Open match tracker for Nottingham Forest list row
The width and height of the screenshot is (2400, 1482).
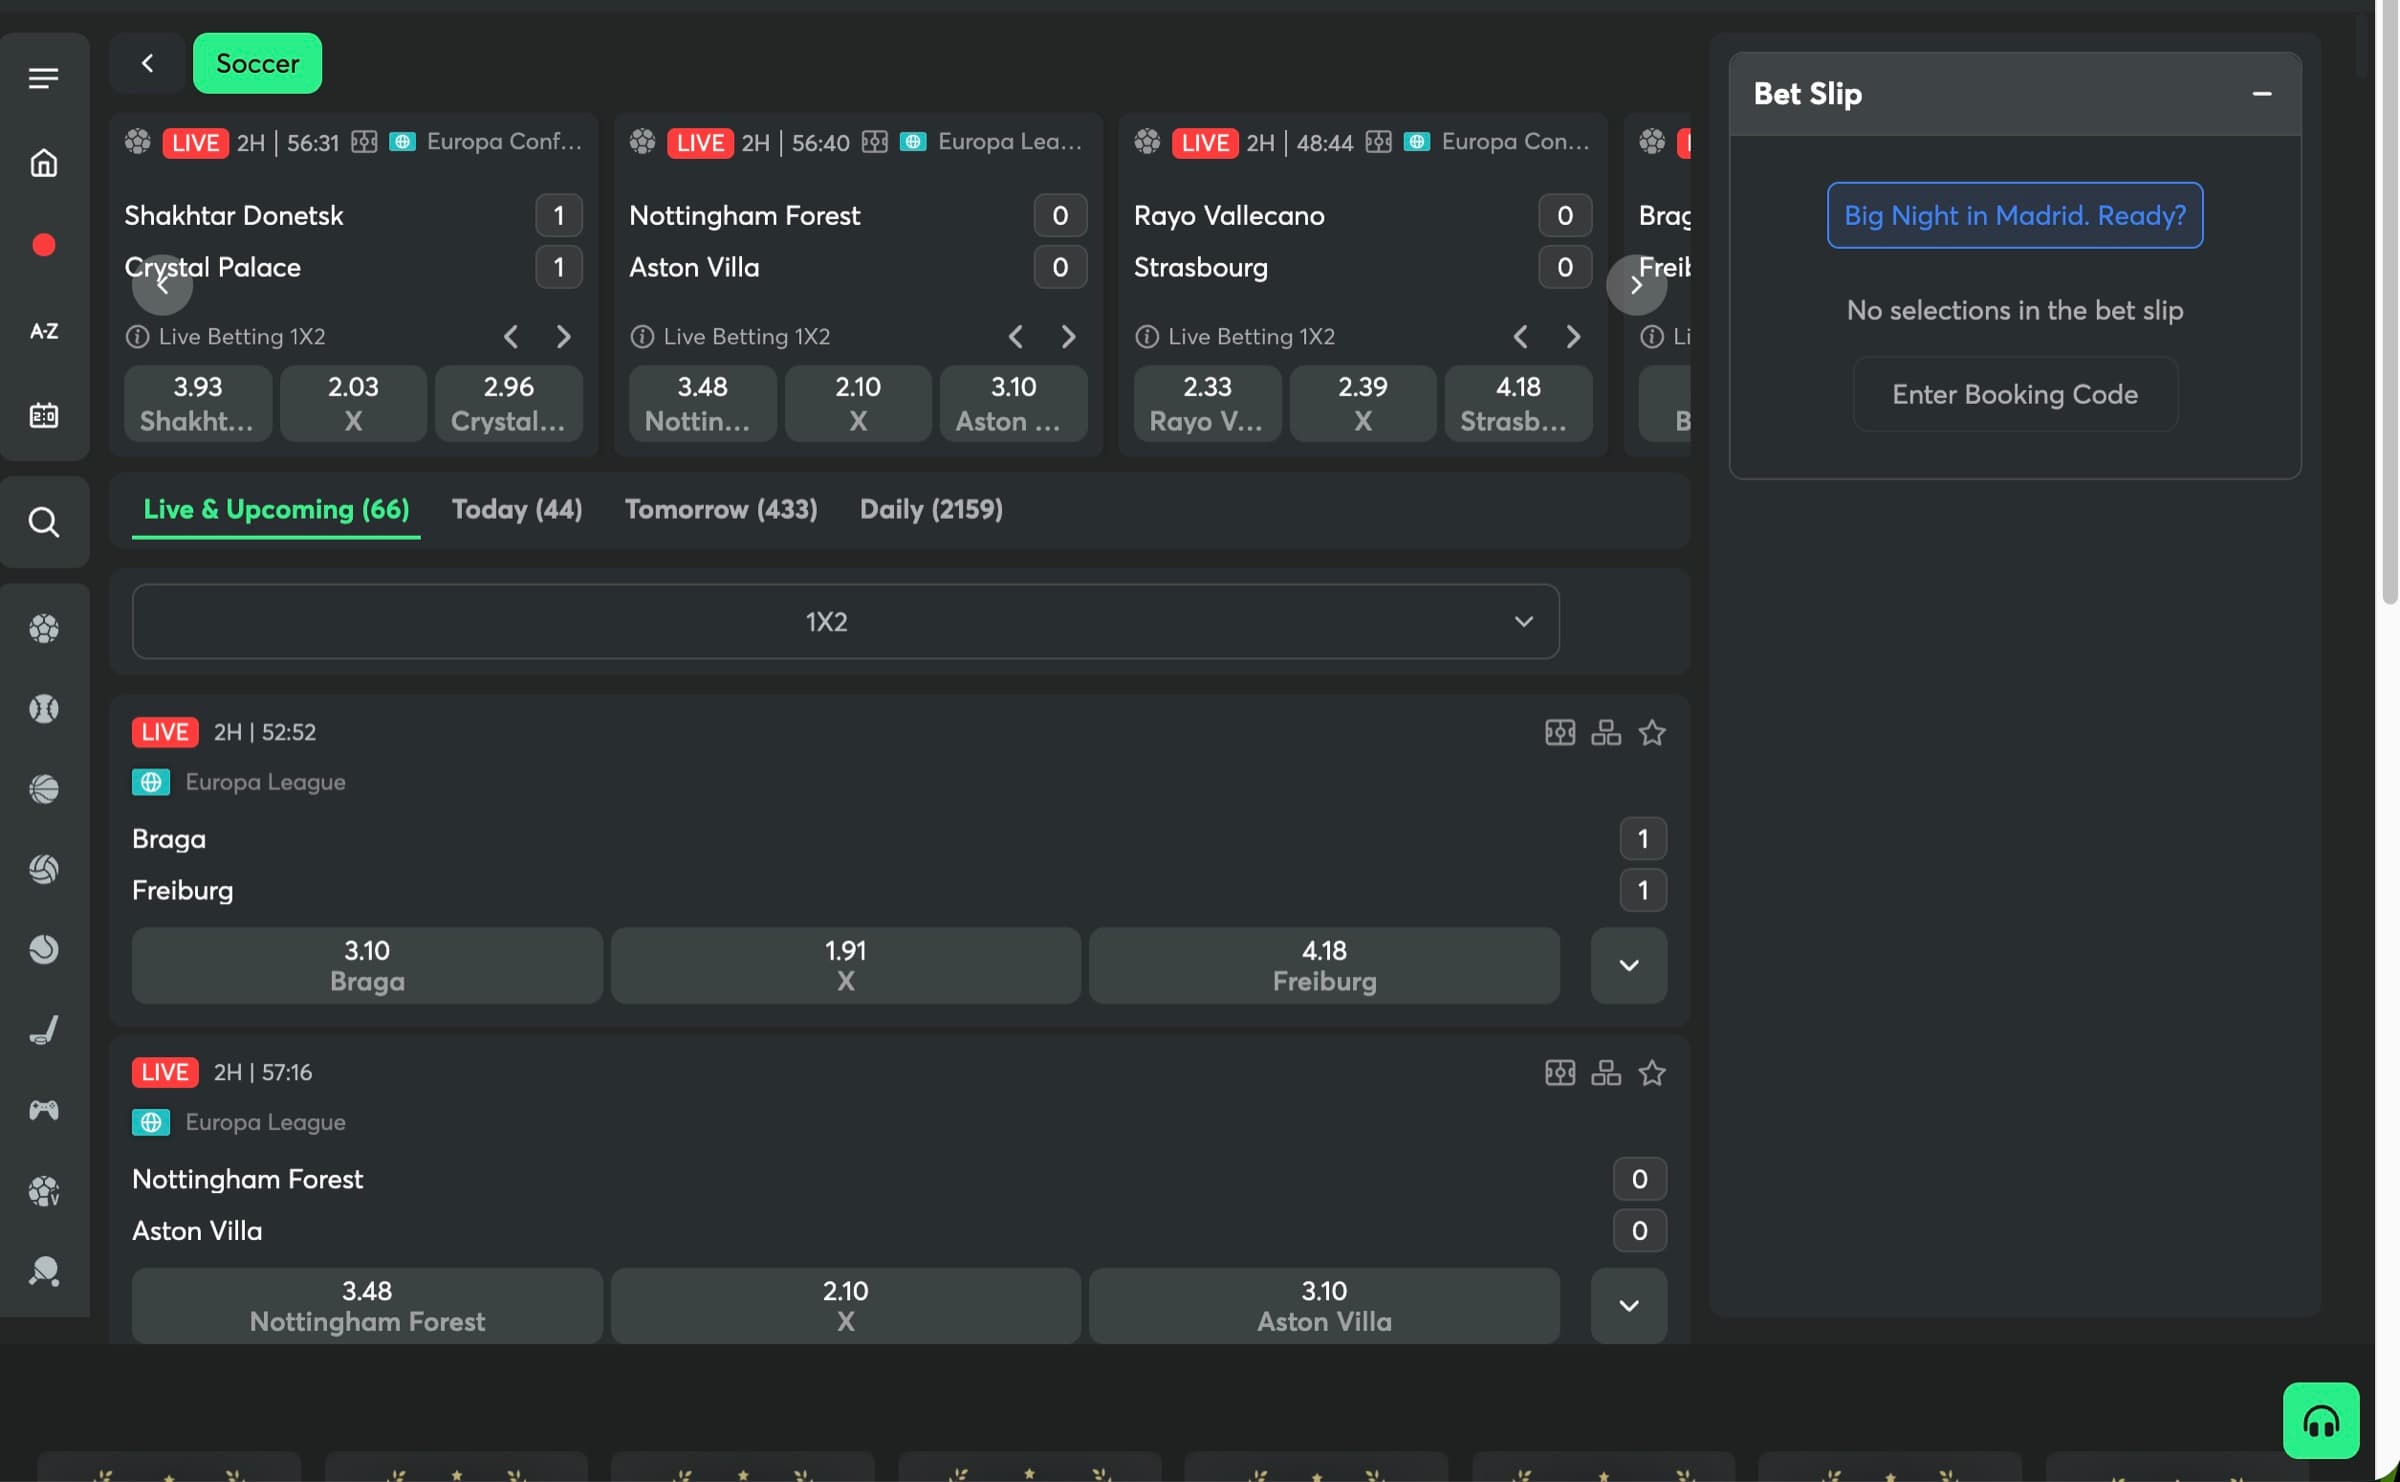point(1560,1073)
